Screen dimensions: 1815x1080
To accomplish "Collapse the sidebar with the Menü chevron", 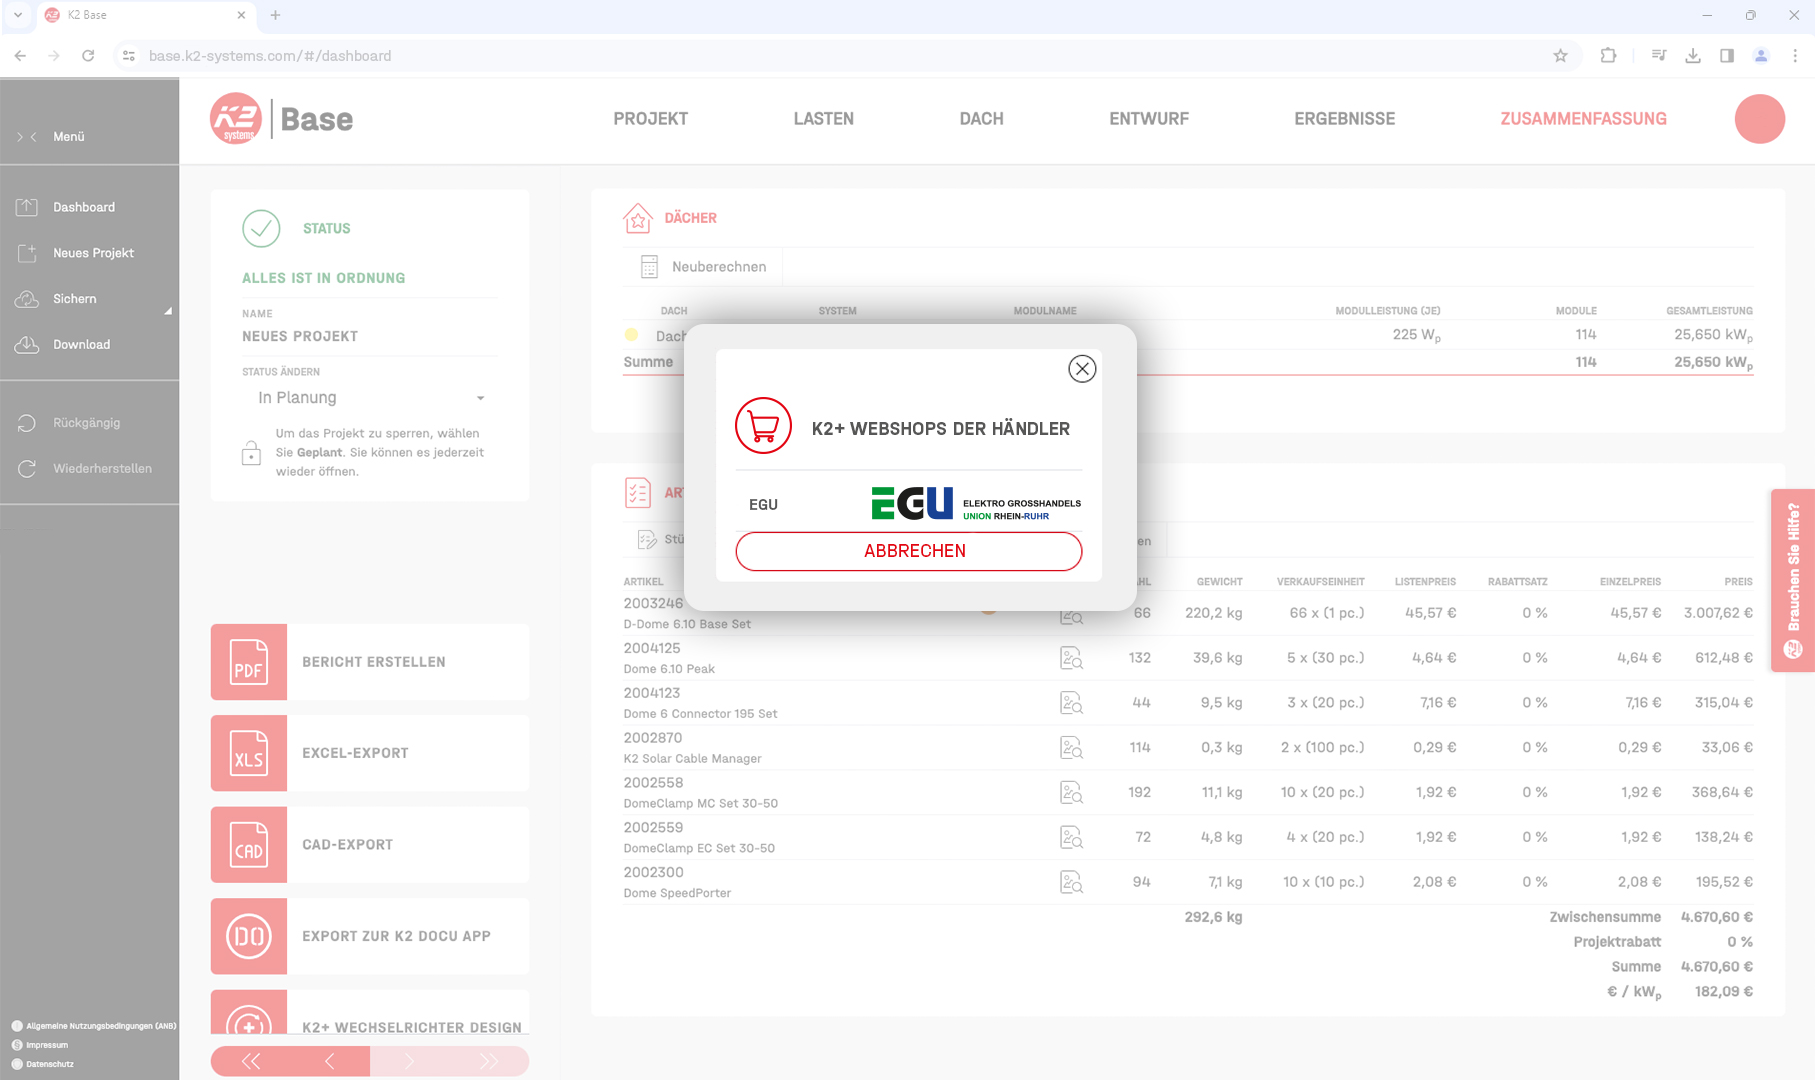I will (35, 136).
